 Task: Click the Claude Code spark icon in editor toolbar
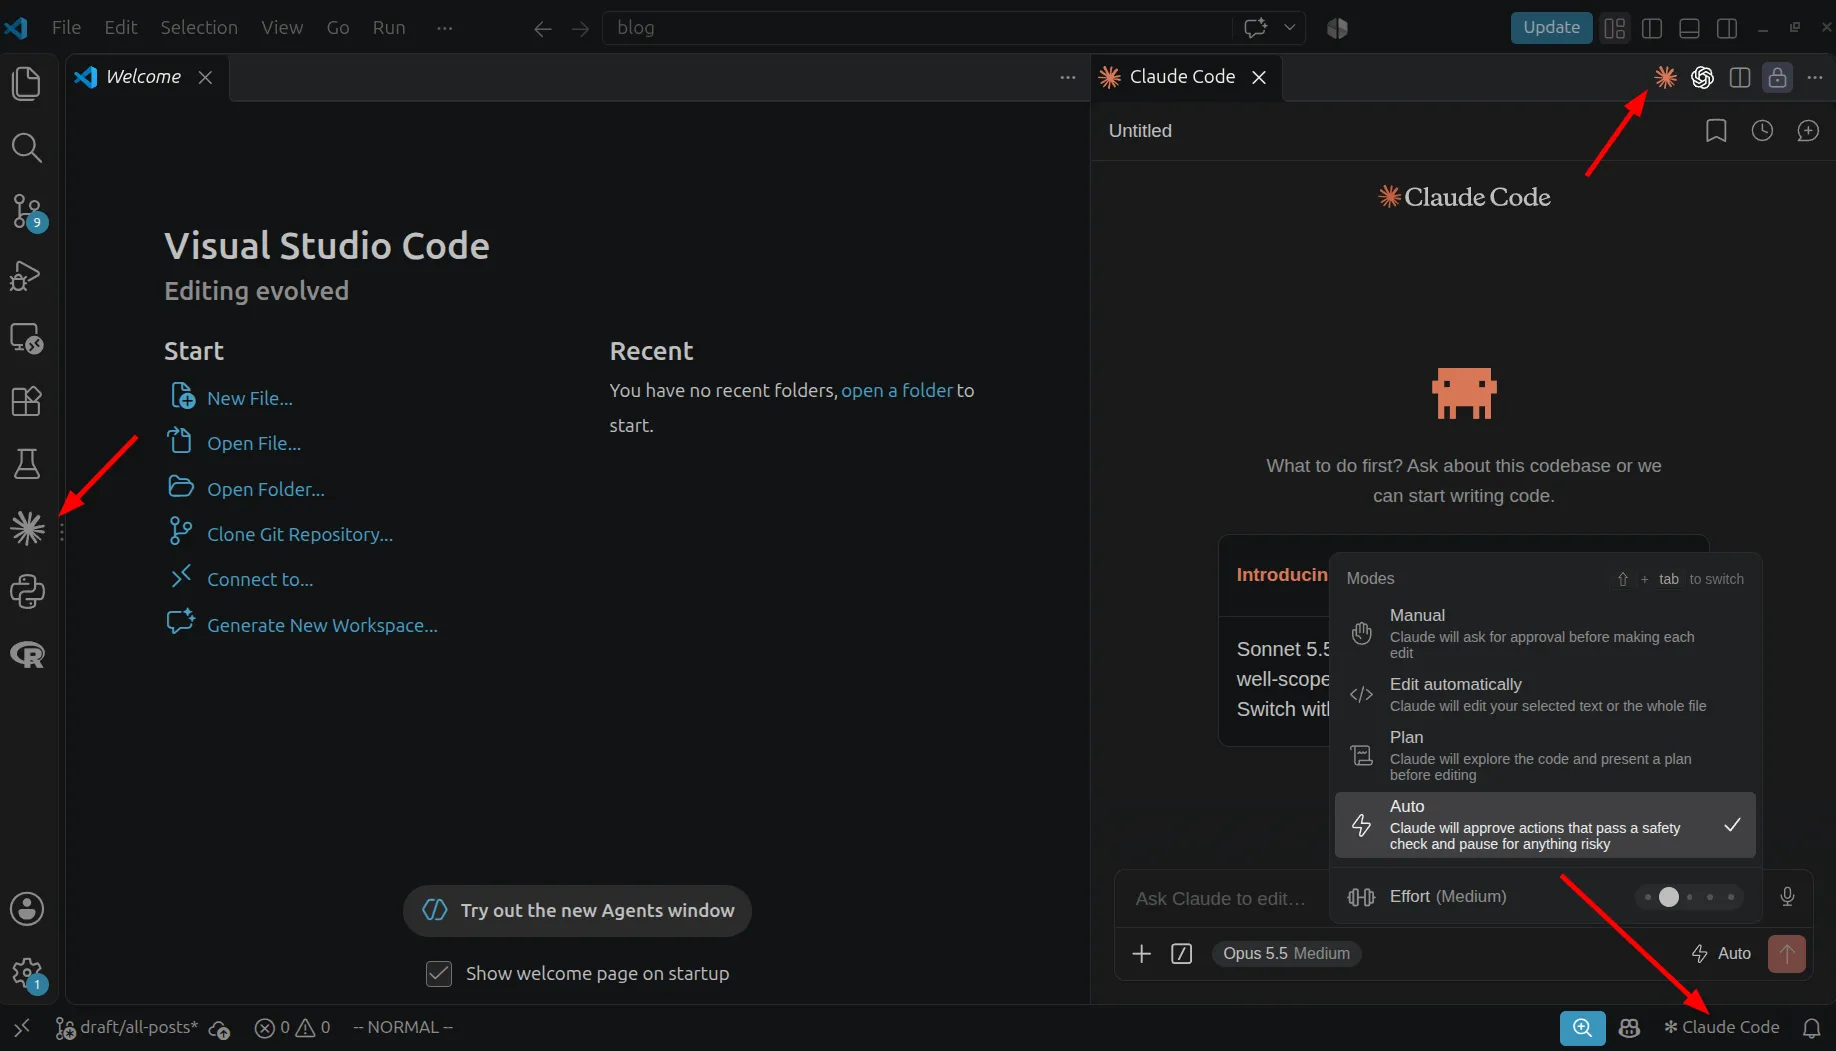click(1665, 77)
